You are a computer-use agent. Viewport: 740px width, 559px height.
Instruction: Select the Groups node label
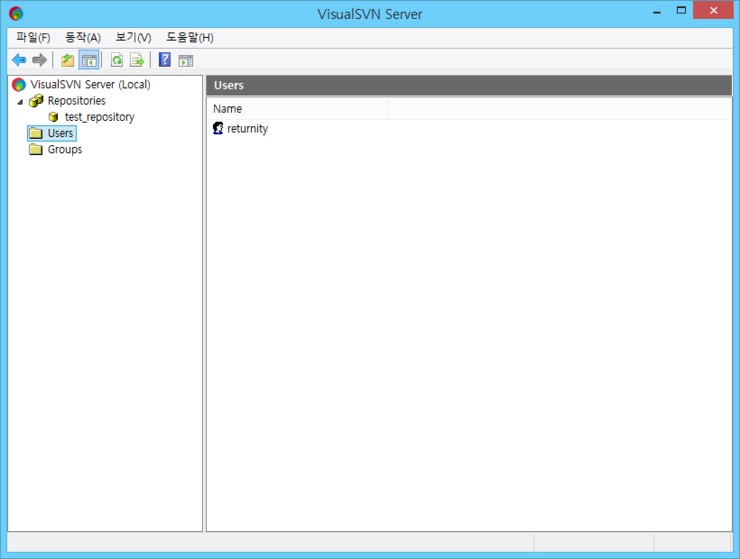point(65,149)
